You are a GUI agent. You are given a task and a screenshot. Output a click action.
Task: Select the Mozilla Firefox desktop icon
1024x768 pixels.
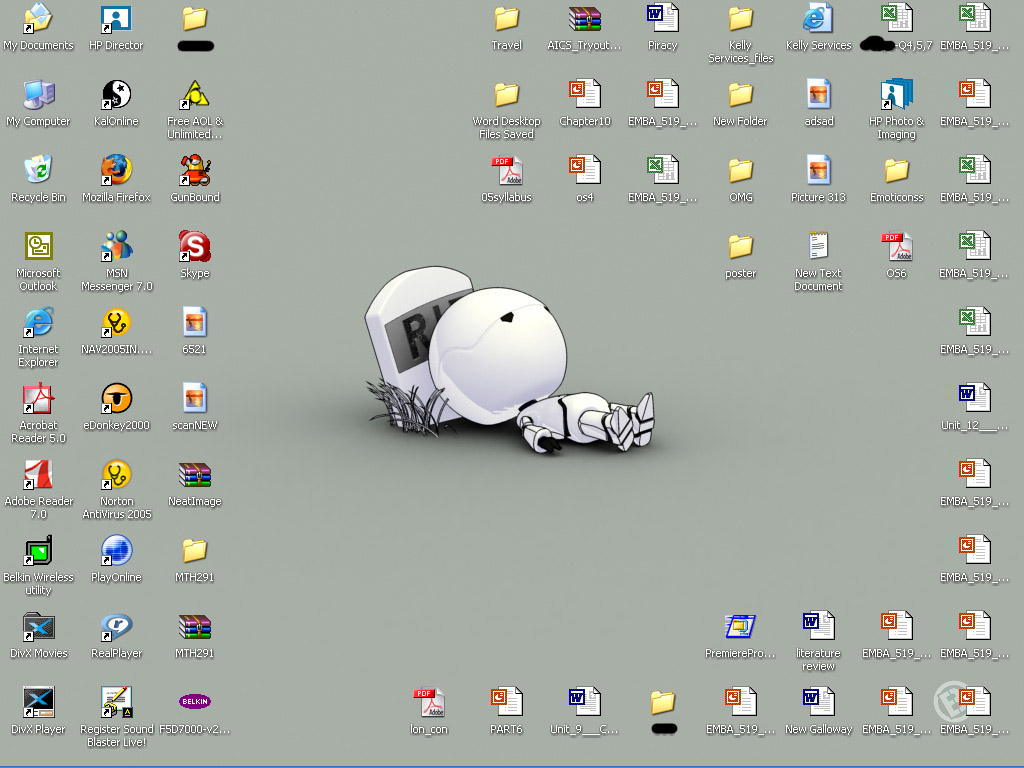(x=116, y=171)
